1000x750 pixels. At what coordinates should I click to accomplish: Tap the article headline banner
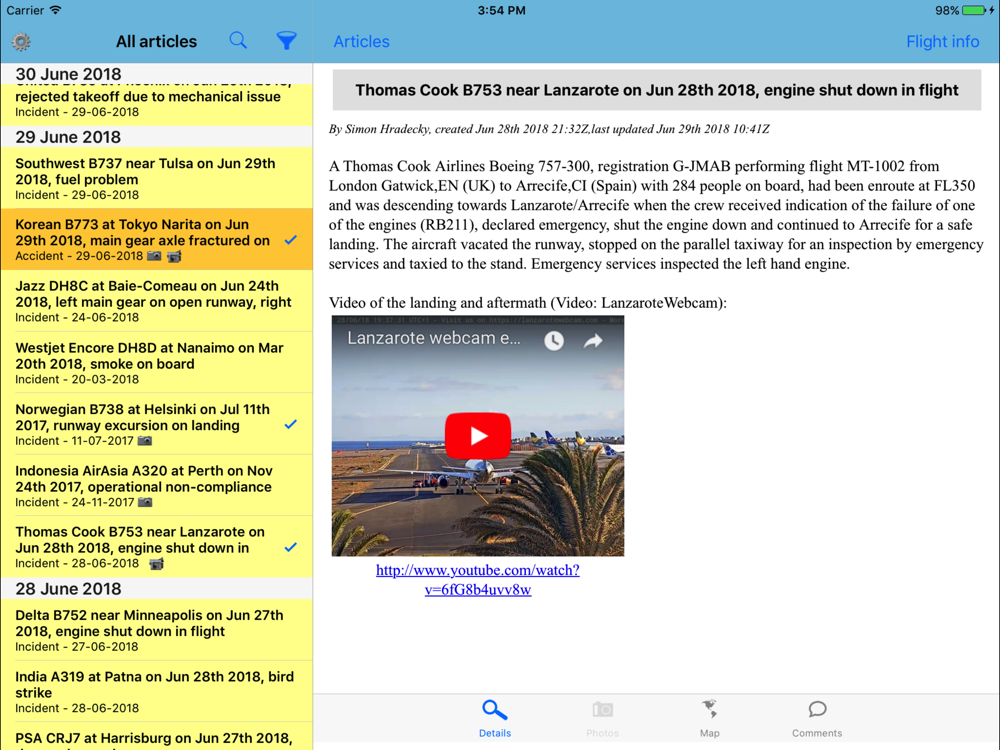(656, 90)
